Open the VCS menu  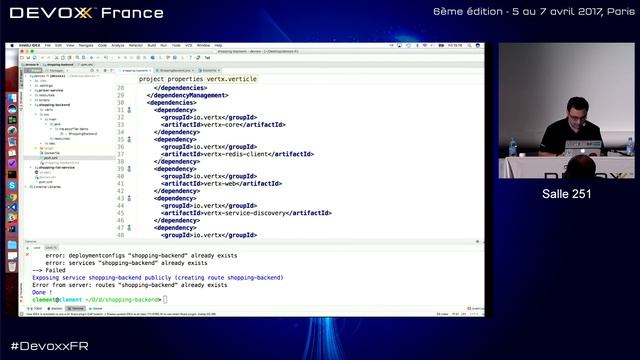coord(189,45)
